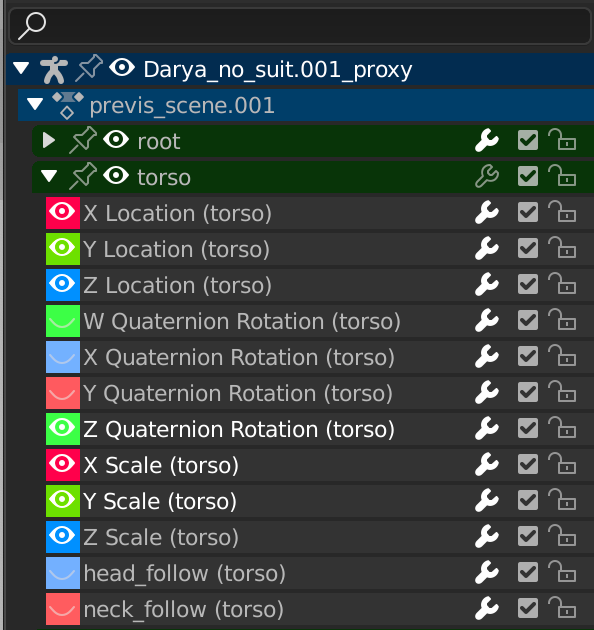Image resolution: width=594 pixels, height=630 pixels.
Task: Toggle visibility eye on root group
Action: click(116, 140)
